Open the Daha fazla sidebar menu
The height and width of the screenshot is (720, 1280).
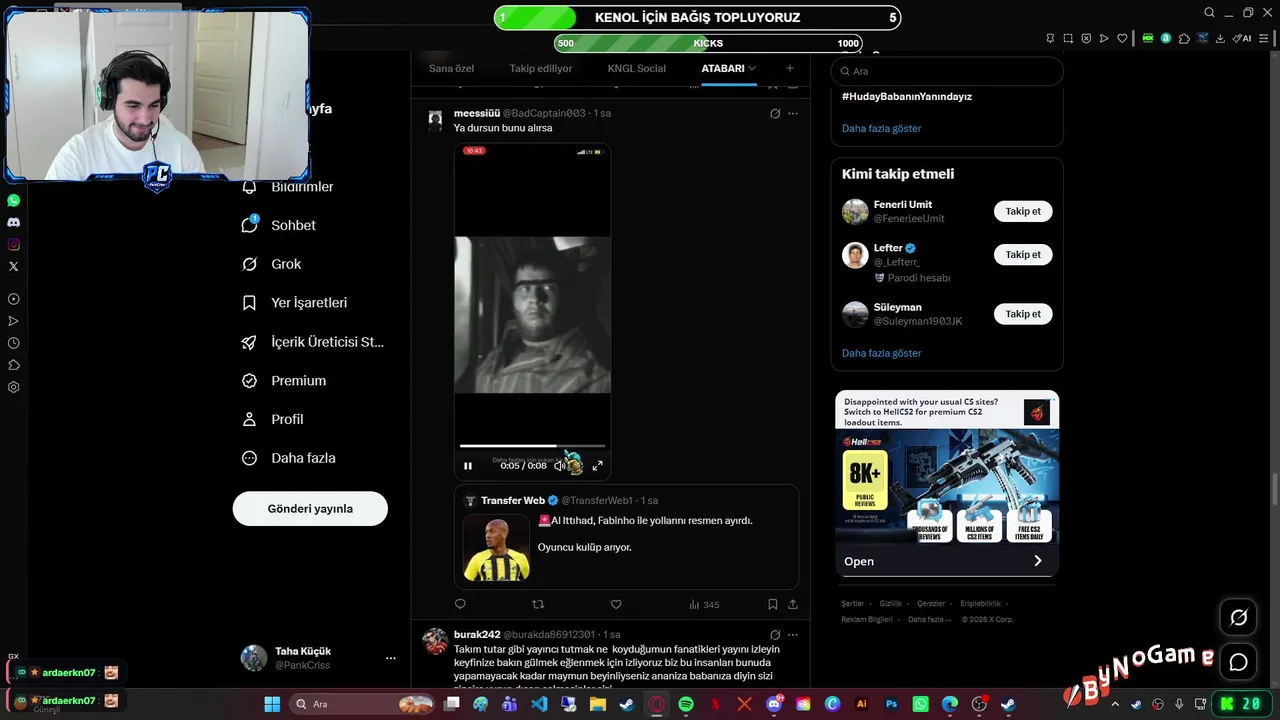tap(289, 458)
